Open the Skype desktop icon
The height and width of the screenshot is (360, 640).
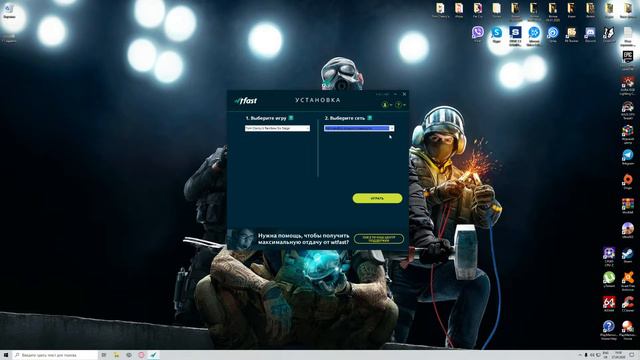click(x=497, y=33)
